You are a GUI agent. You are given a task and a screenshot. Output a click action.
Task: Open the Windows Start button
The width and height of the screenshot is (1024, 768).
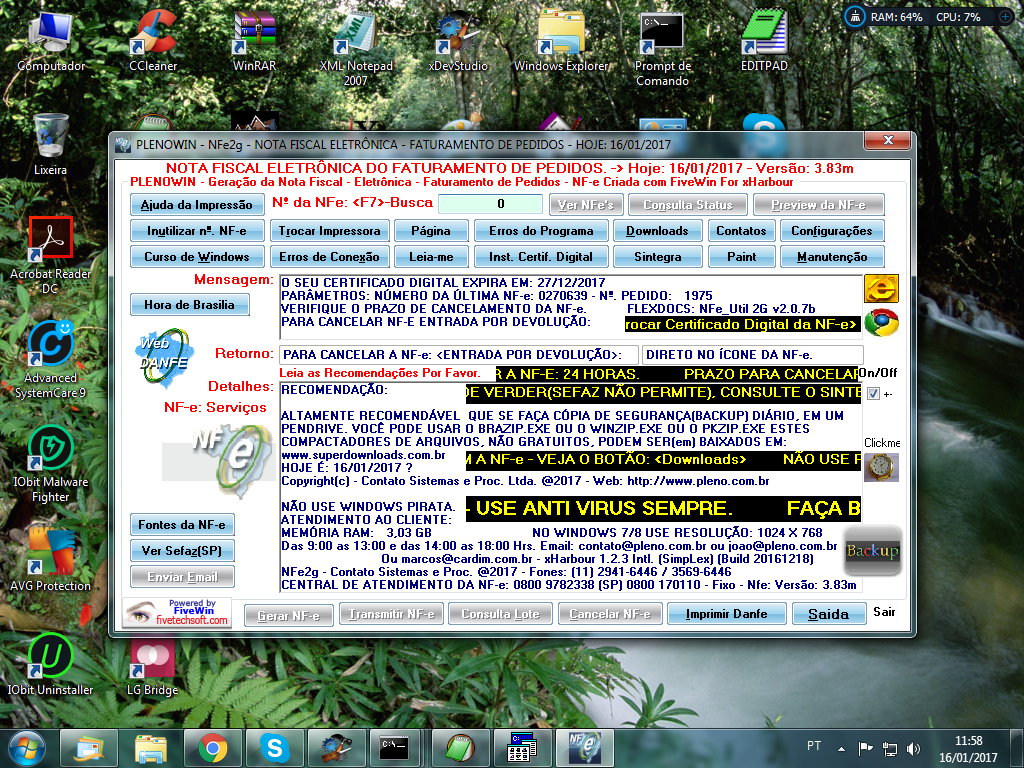click(26, 748)
